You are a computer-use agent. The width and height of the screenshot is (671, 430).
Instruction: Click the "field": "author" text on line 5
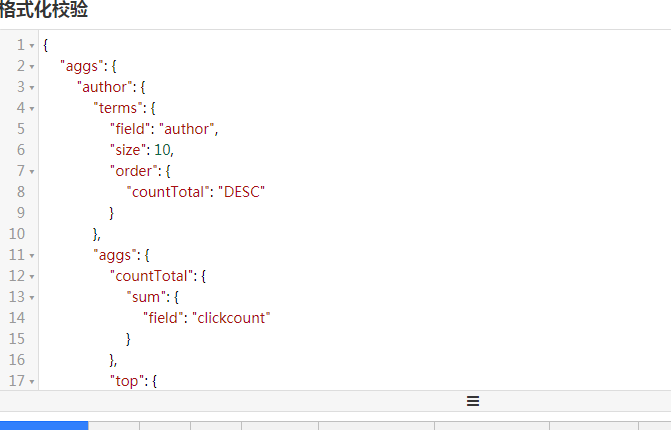(164, 129)
